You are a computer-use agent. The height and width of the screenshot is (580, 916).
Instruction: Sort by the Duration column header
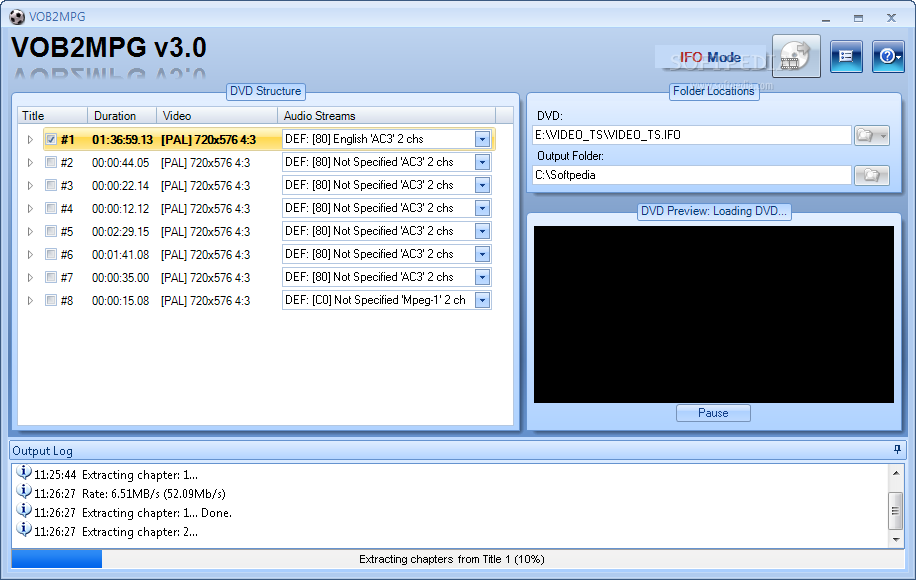[122, 116]
